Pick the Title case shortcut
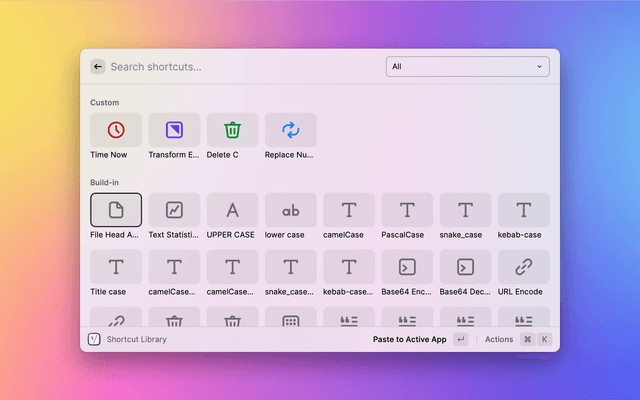The width and height of the screenshot is (640, 400). point(116,267)
